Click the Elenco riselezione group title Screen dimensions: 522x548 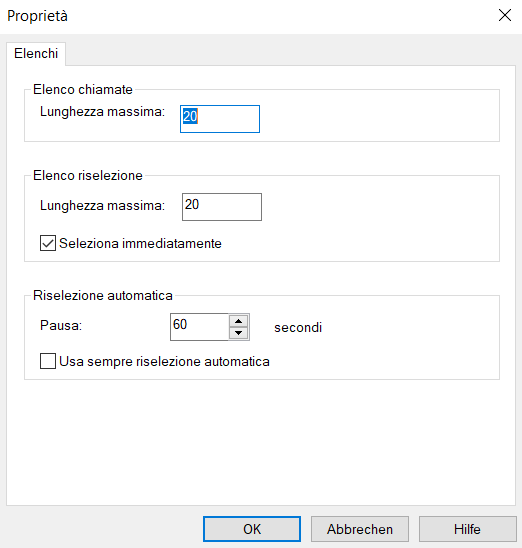(88, 175)
